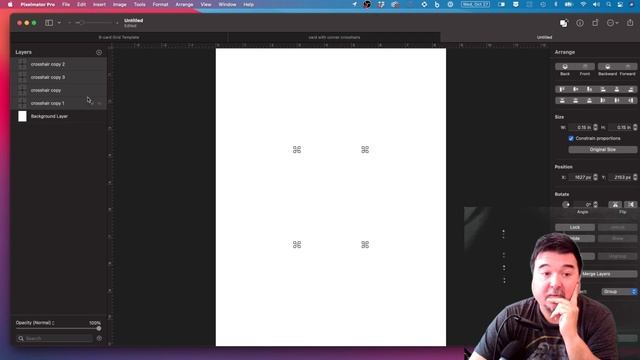This screenshot has width=640, height=360.
Task: Open the sidebar layout dropdown arrow
Action: tap(59, 23)
